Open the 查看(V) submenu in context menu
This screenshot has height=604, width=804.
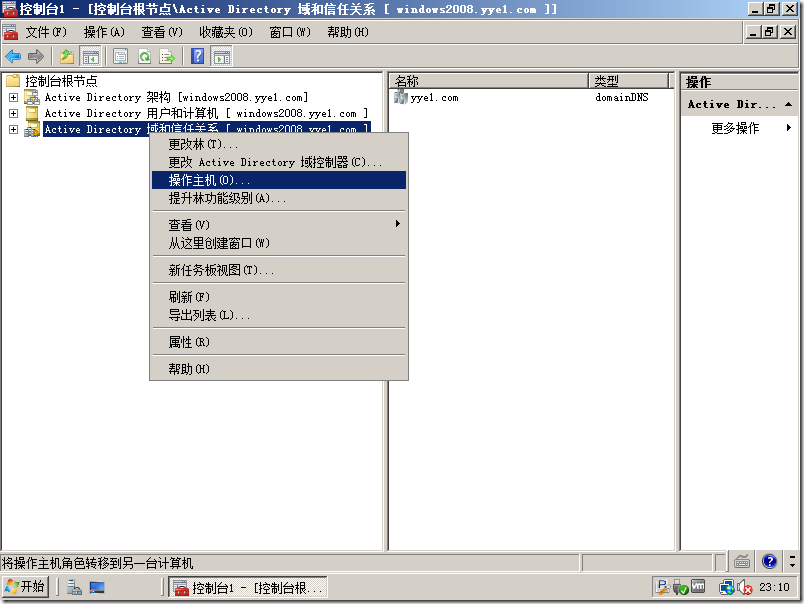[279, 225]
